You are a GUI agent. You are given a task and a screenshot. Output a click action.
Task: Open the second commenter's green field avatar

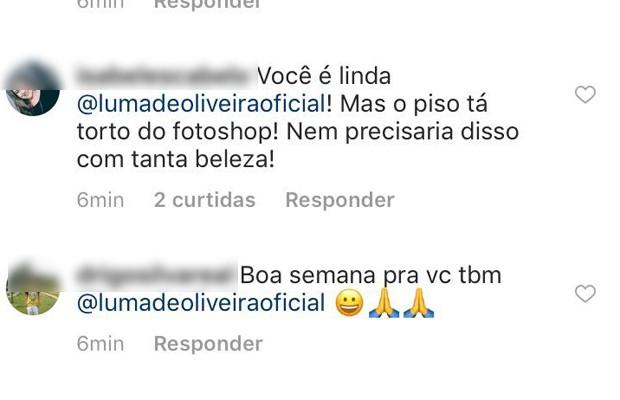33,288
